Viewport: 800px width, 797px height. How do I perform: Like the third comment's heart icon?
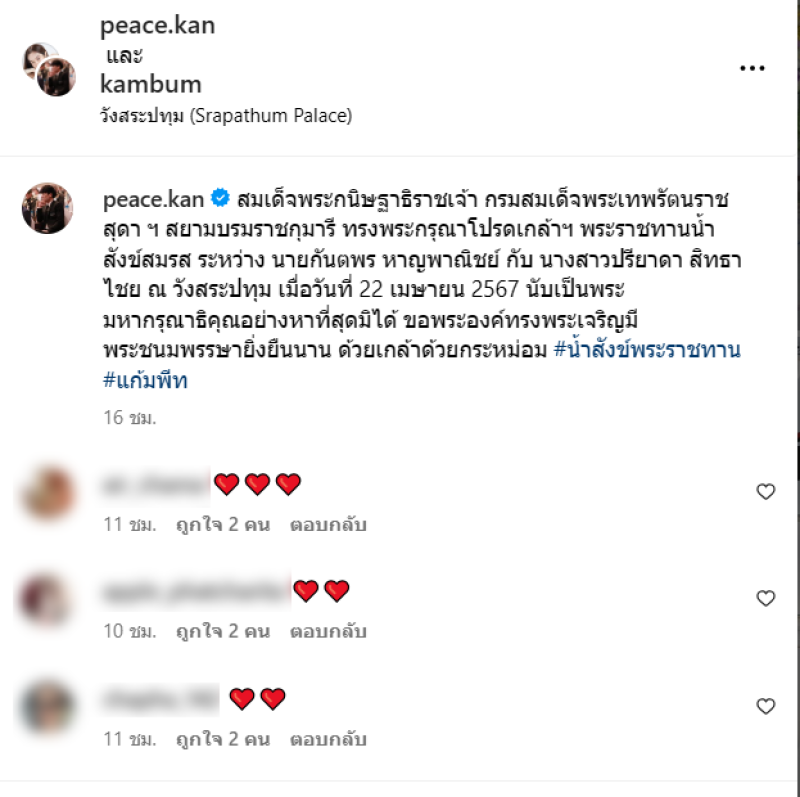765,706
